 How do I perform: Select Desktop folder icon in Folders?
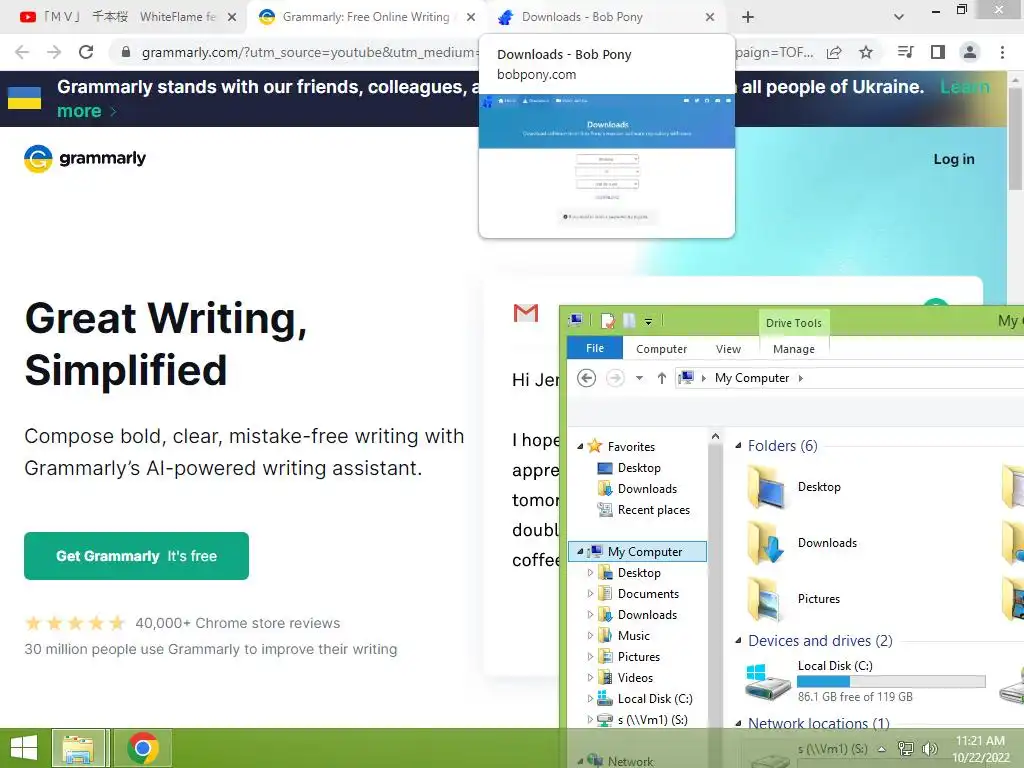tap(766, 487)
